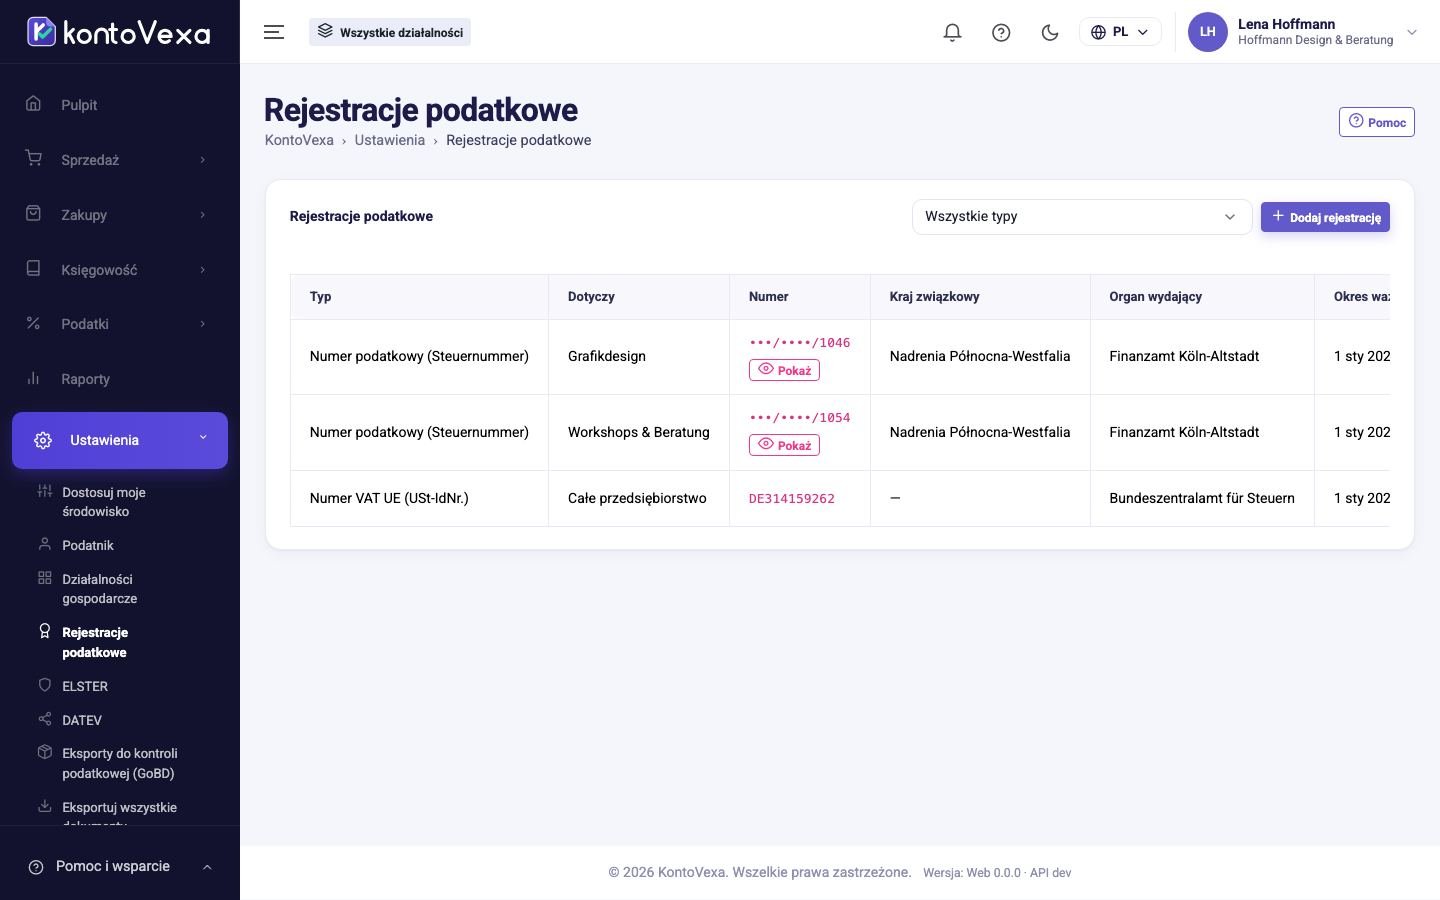
Task: Open the Wszystkie działalności selector
Action: (x=390, y=32)
